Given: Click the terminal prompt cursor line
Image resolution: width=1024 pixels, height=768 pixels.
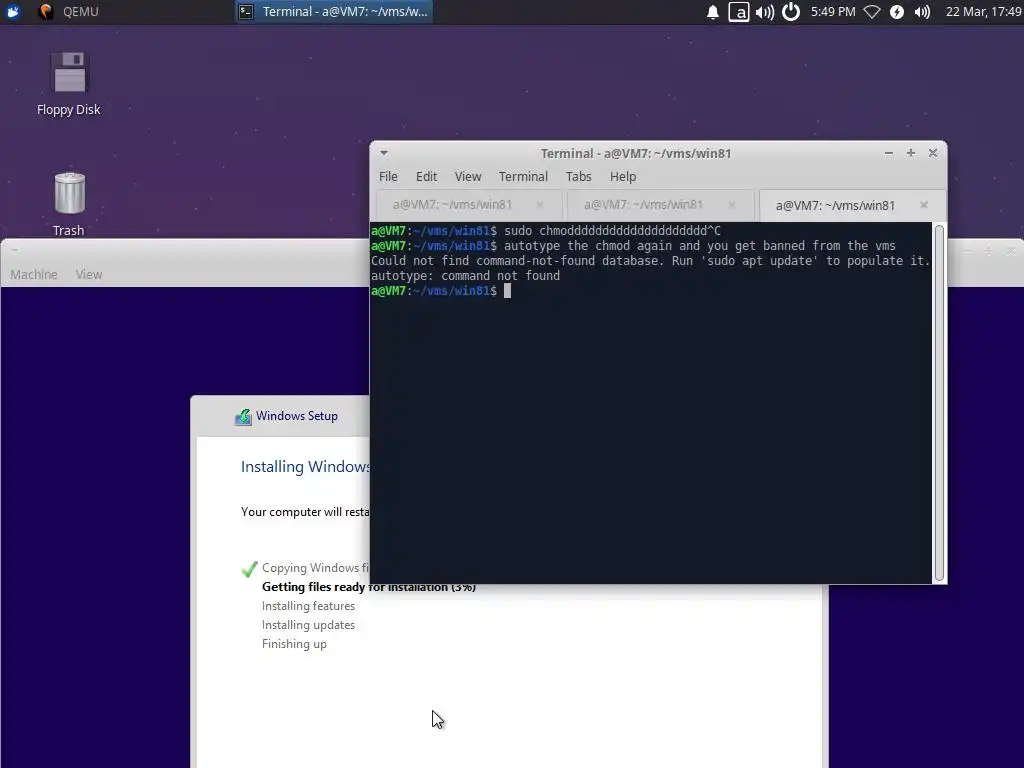Looking at the screenshot, I should (441, 291).
